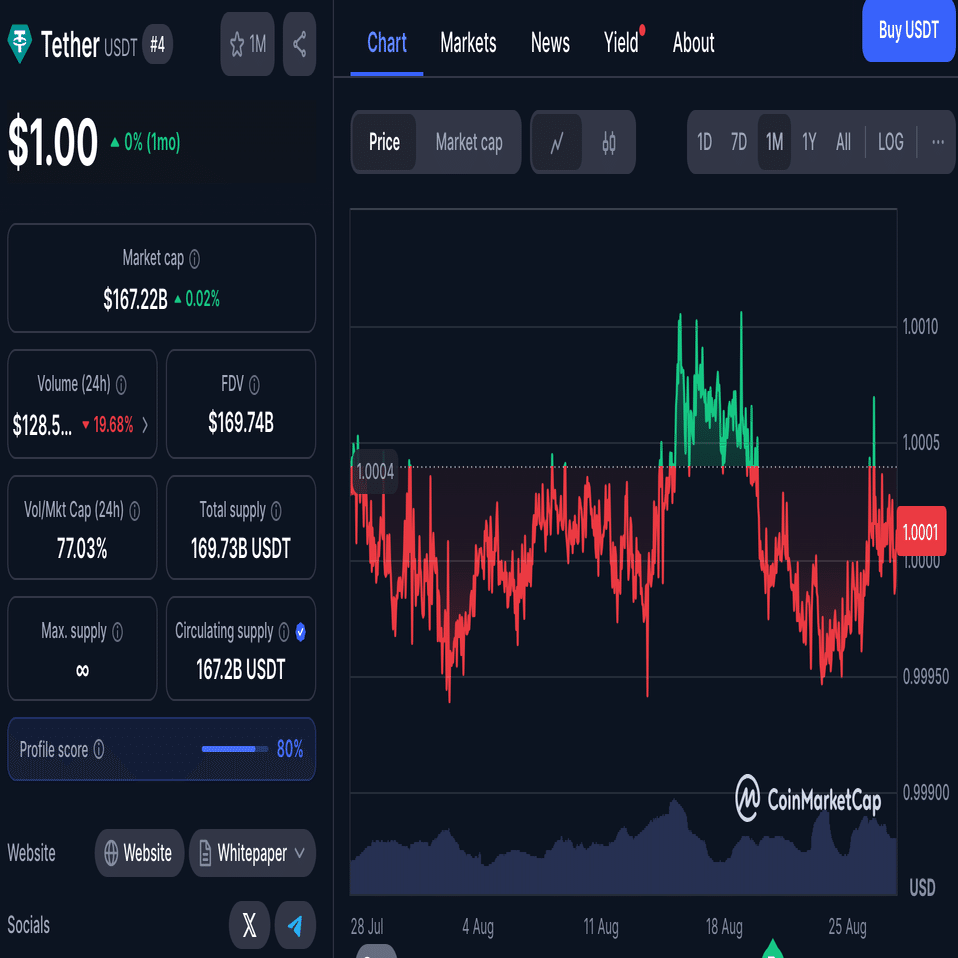This screenshot has width=958, height=958.
Task: Click the share icon near the watchlist star
Action: click(299, 43)
